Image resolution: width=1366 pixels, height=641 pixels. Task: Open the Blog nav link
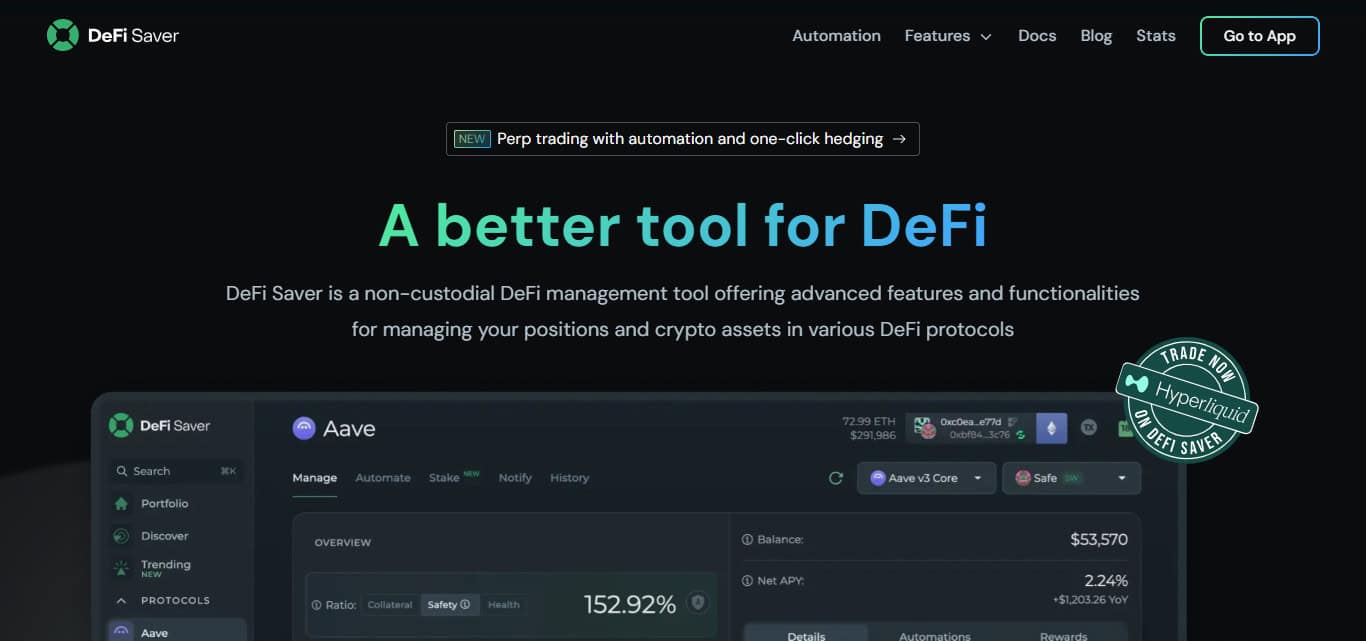pos(1096,36)
